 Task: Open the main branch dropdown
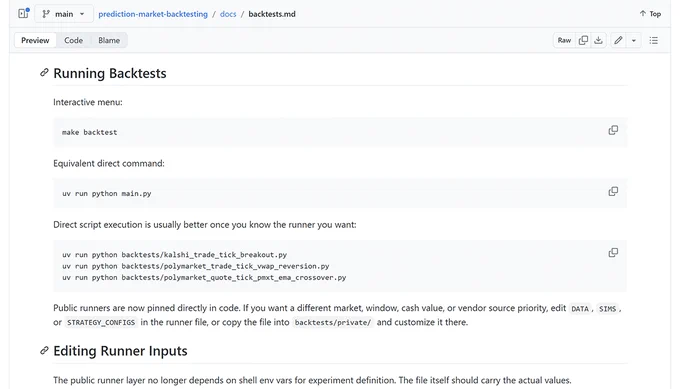coord(63,14)
